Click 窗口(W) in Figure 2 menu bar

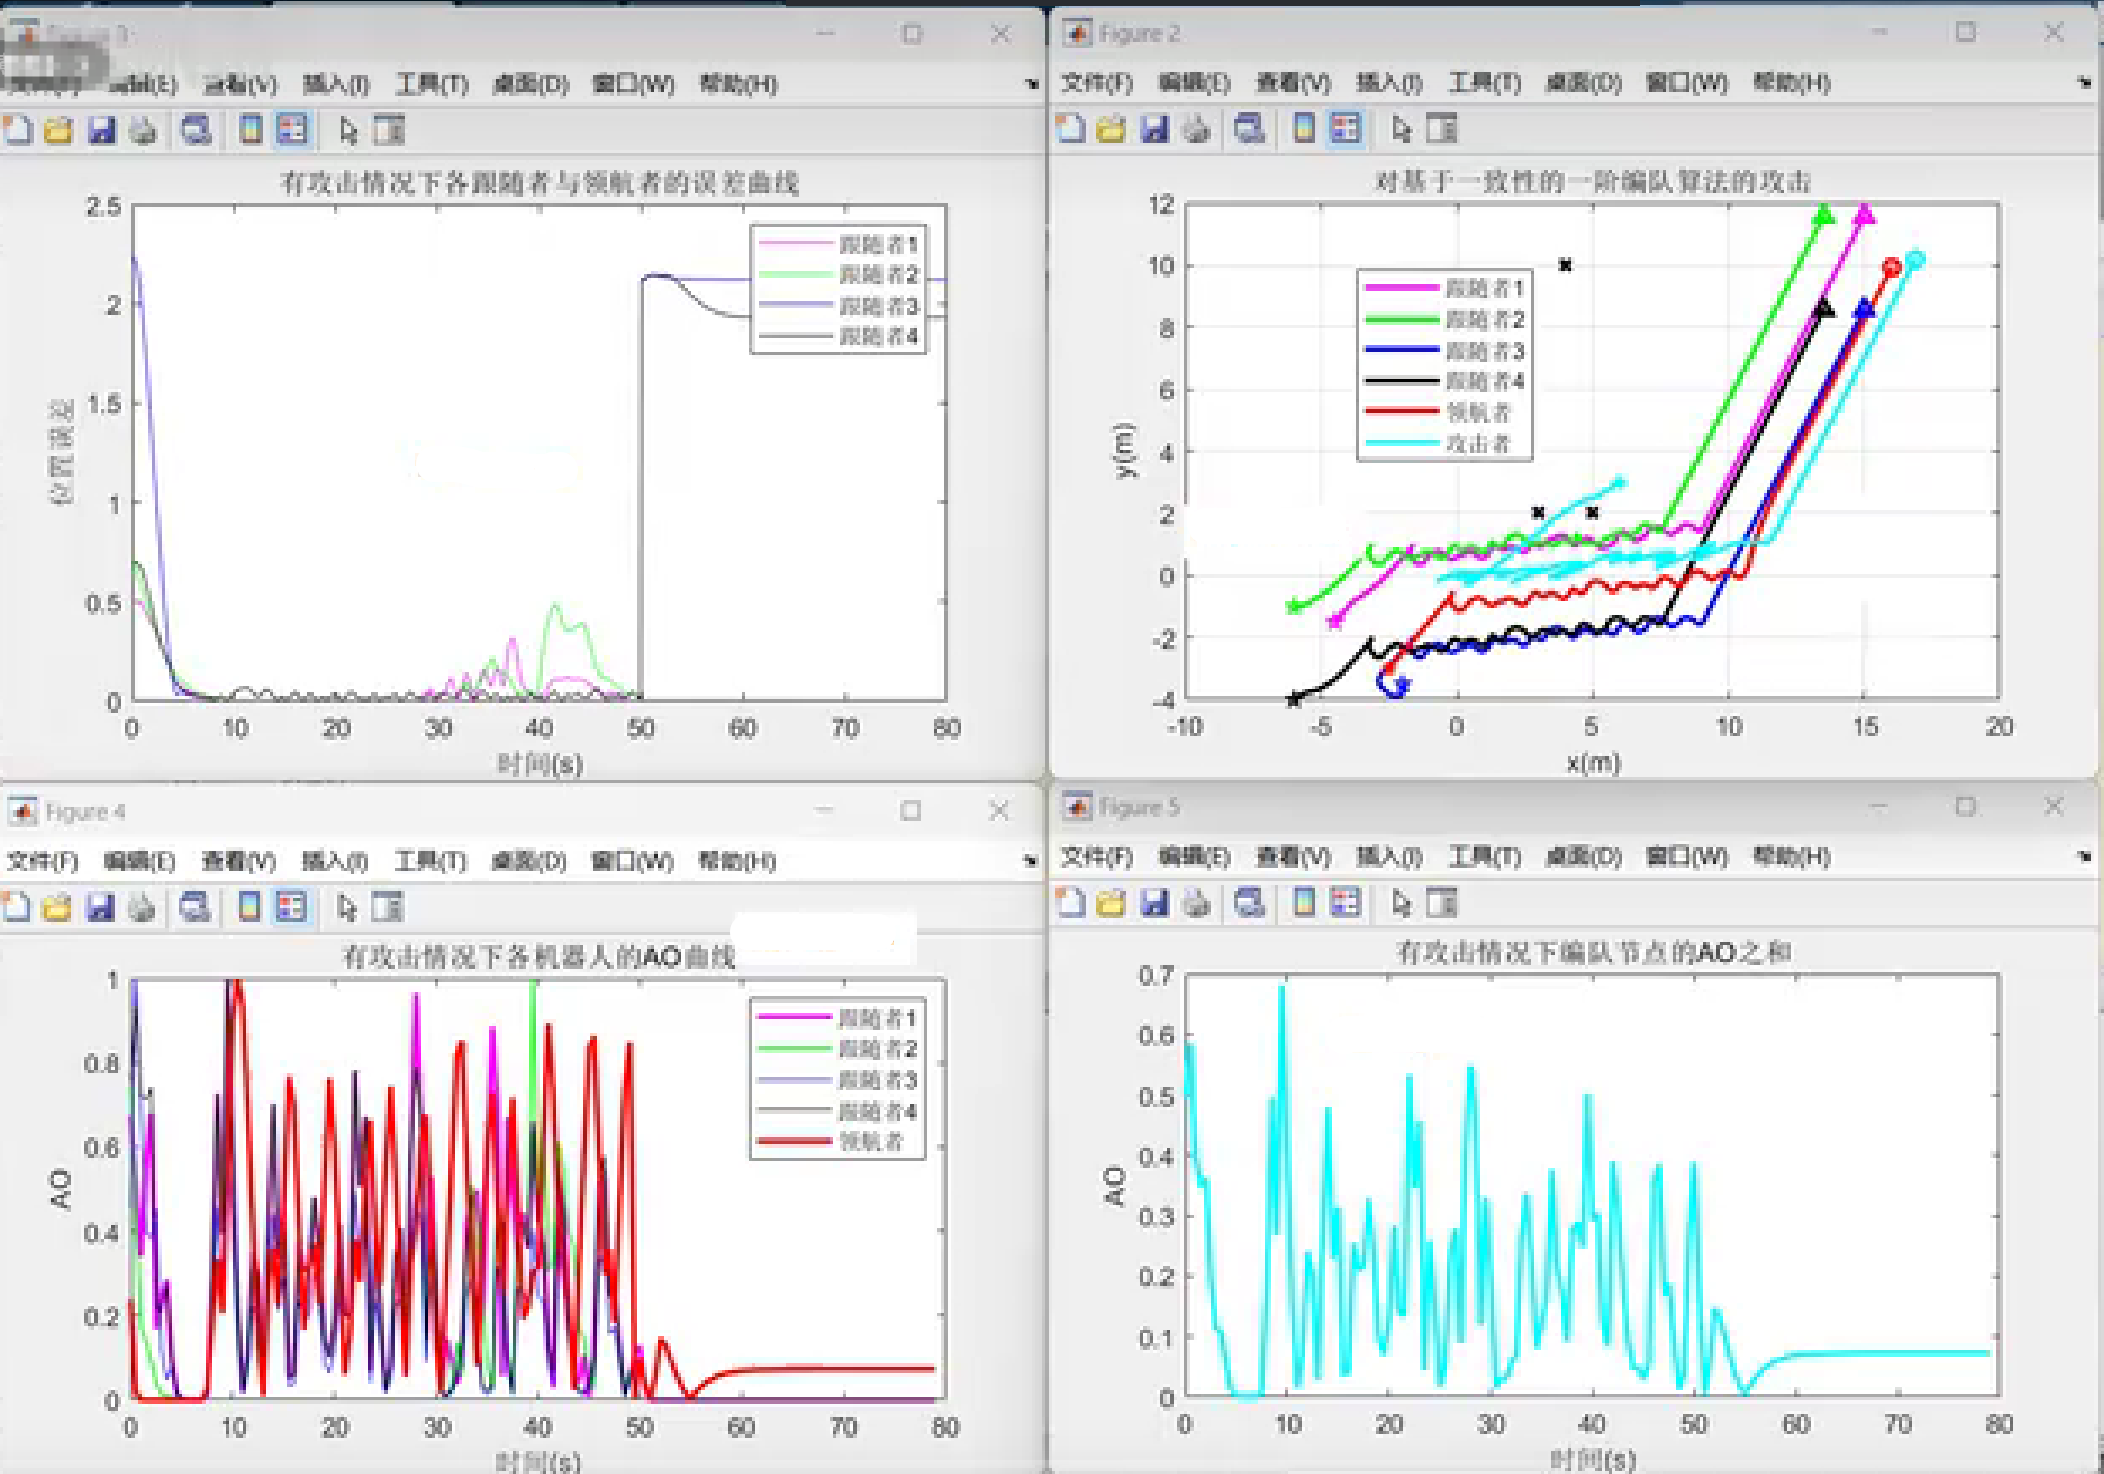tap(1686, 83)
